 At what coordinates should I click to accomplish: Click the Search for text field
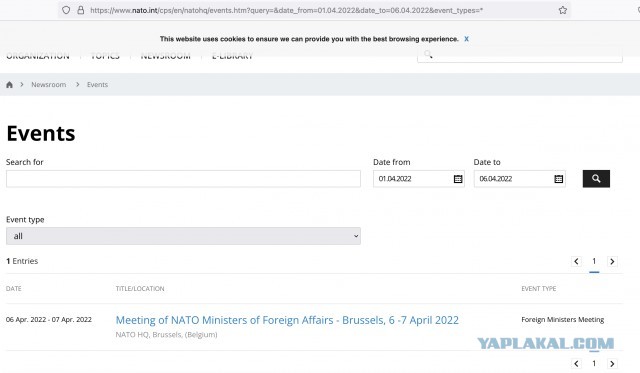tap(183, 179)
